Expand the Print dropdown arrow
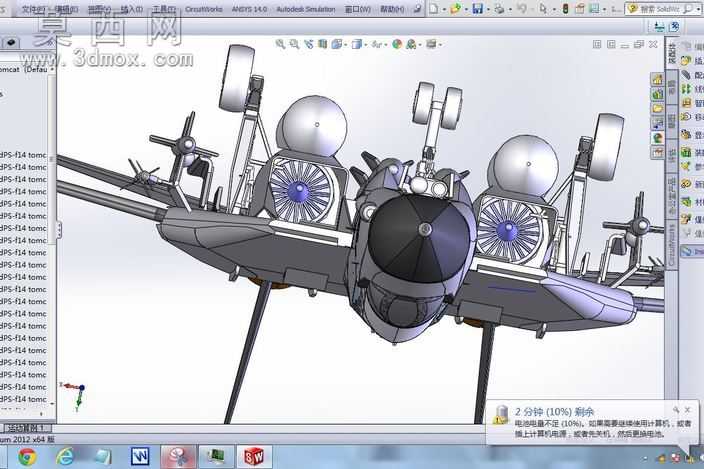The image size is (704, 469). tap(509, 9)
